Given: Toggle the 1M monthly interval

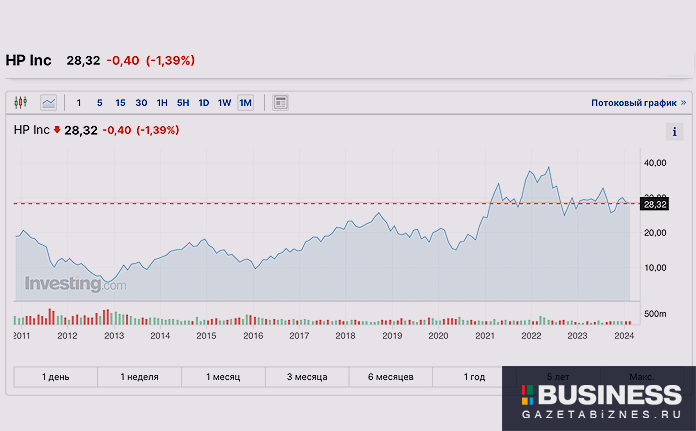Looking at the screenshot, I should pyautogui.click(x=245, y=102).
